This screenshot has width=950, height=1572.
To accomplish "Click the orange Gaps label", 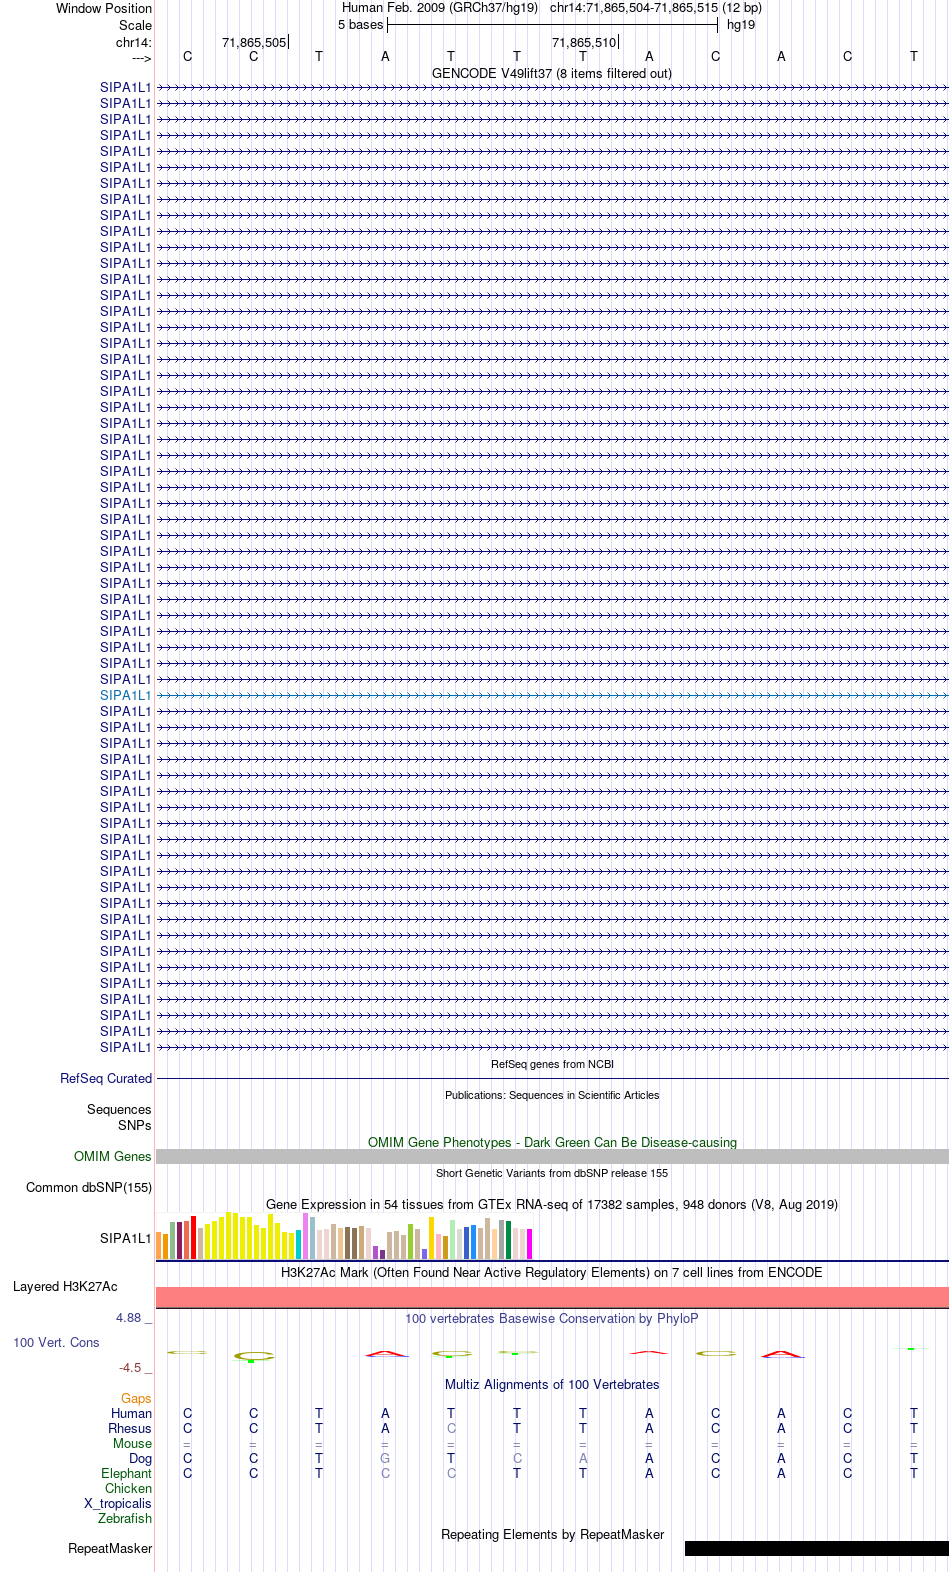I will 136,1398.
